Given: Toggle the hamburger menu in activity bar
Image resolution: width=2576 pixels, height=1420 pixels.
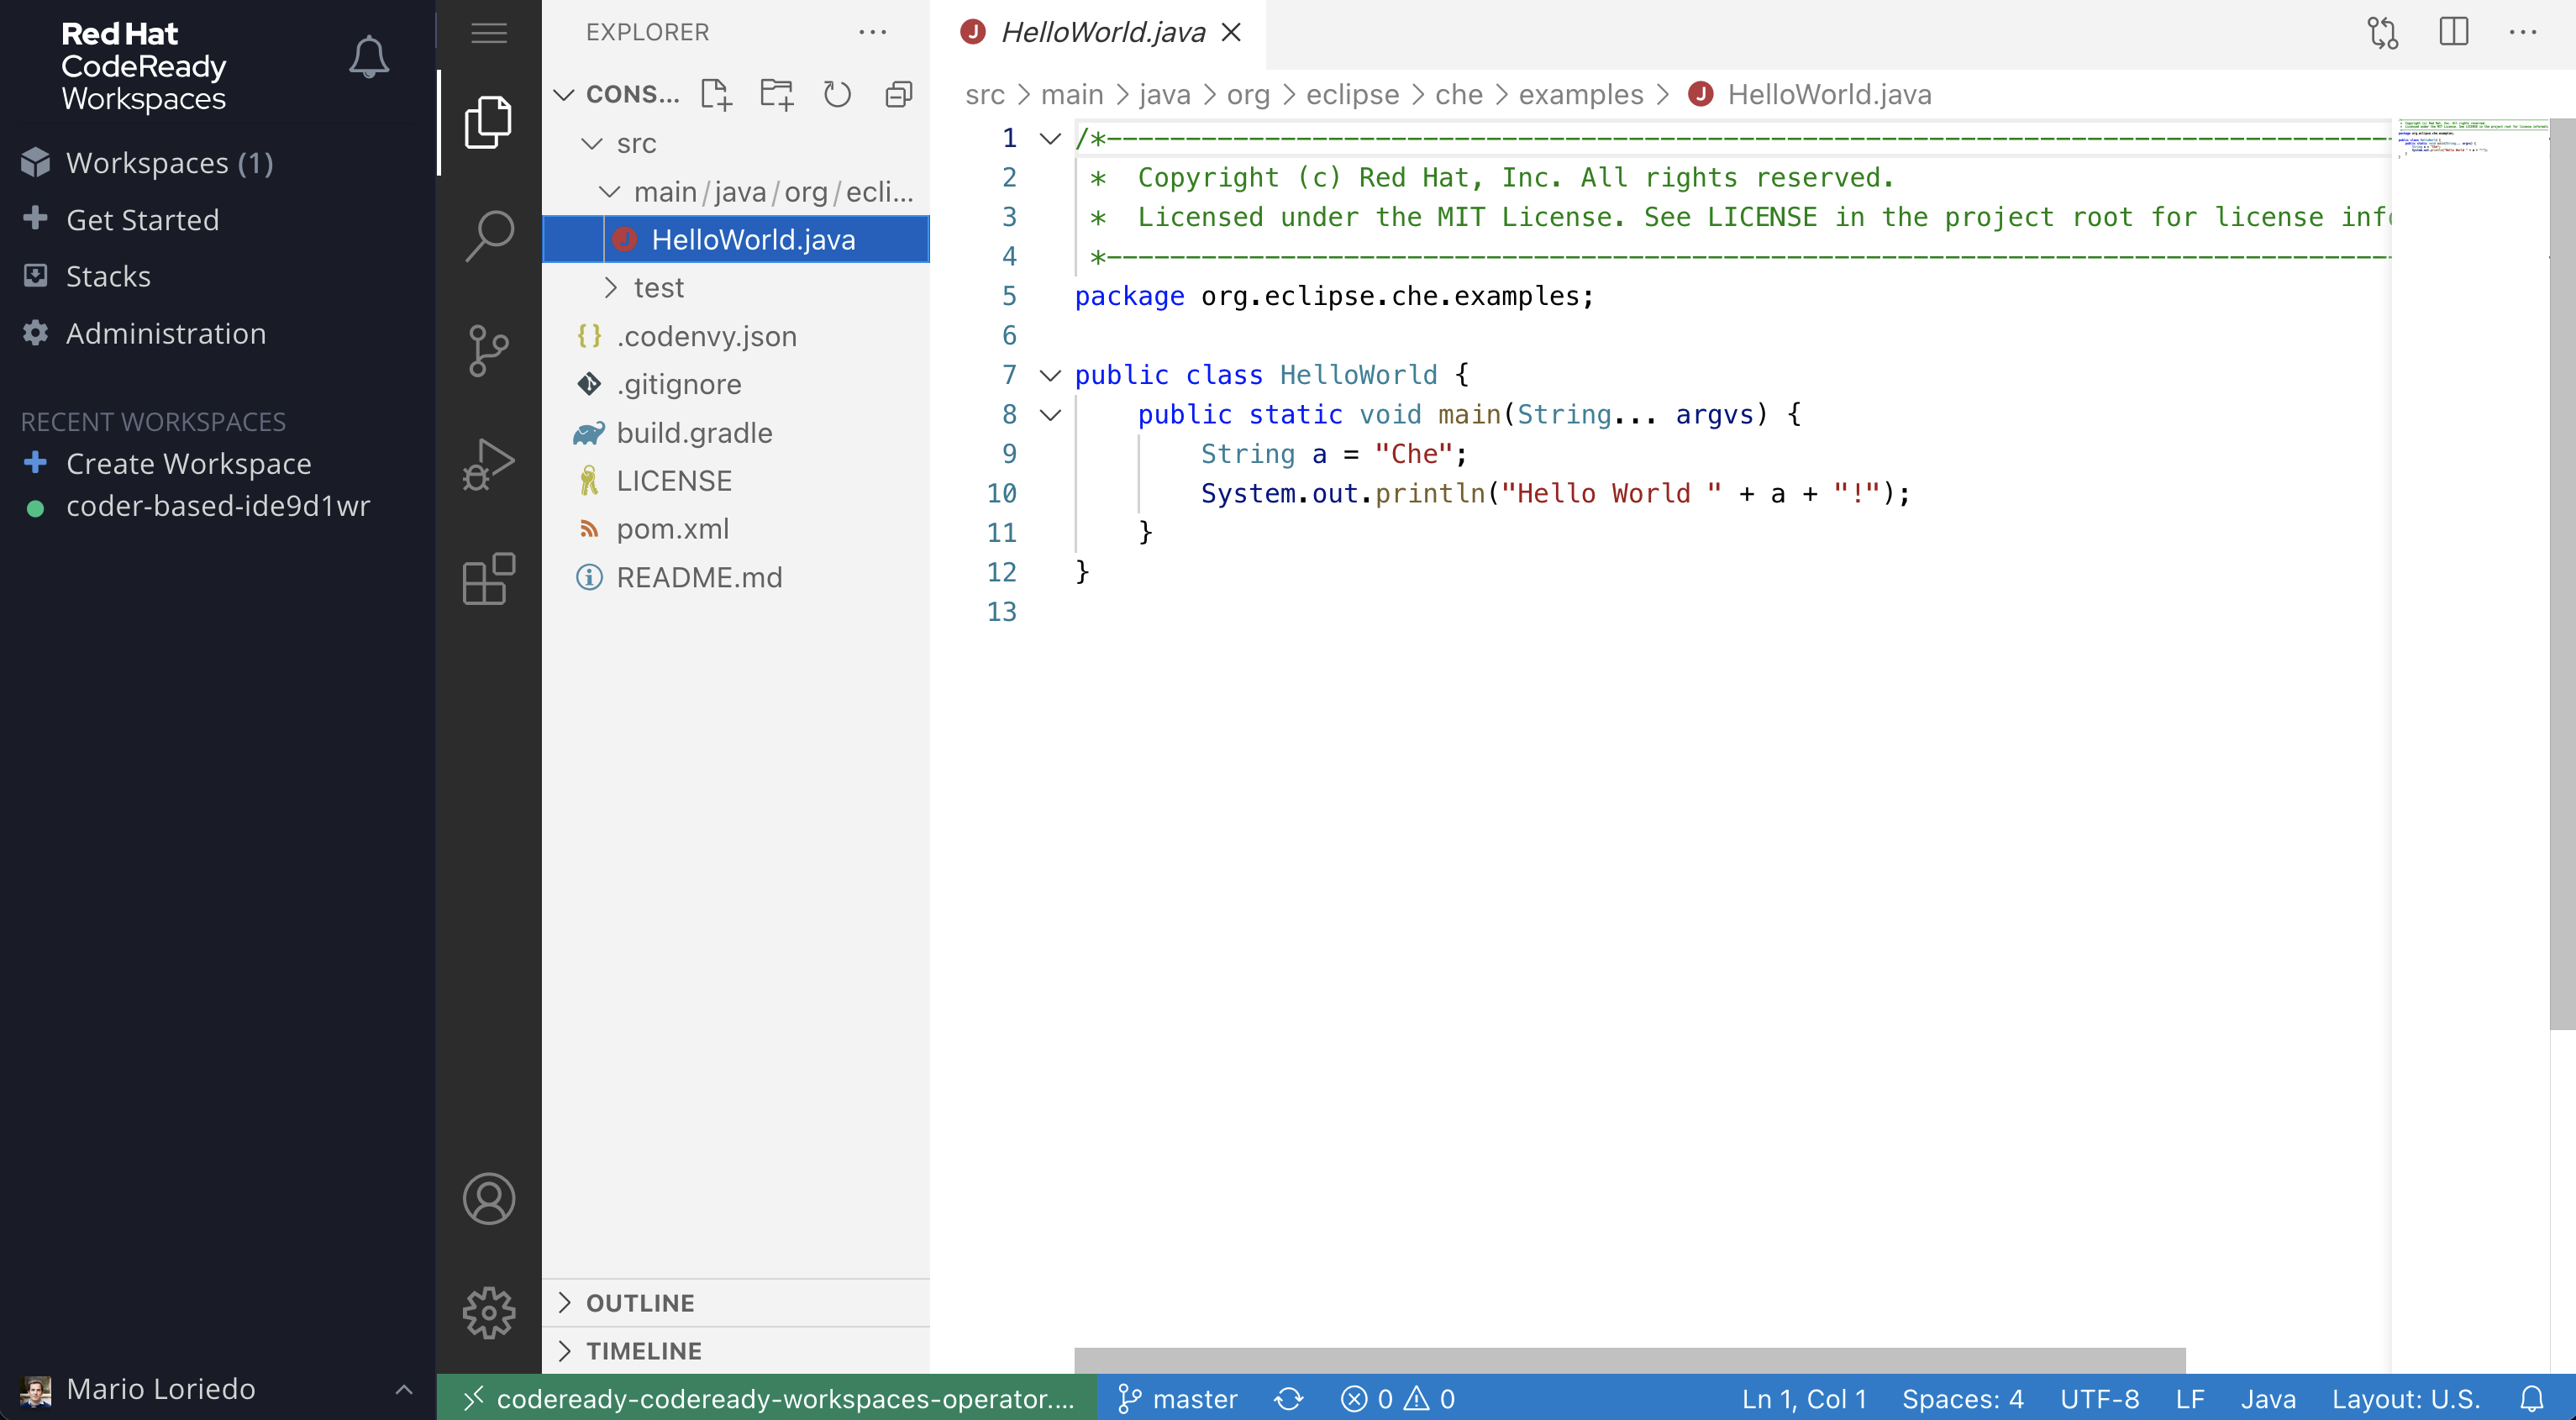Looking at the screenshot, I should (489, 33).
